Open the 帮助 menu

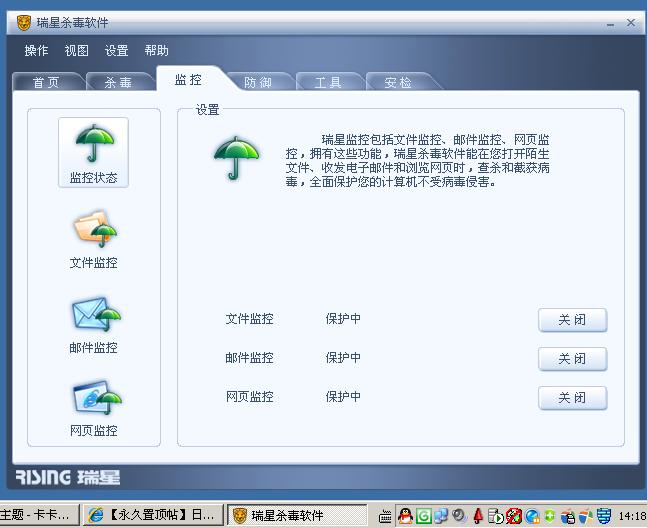(x=156, y=51)
